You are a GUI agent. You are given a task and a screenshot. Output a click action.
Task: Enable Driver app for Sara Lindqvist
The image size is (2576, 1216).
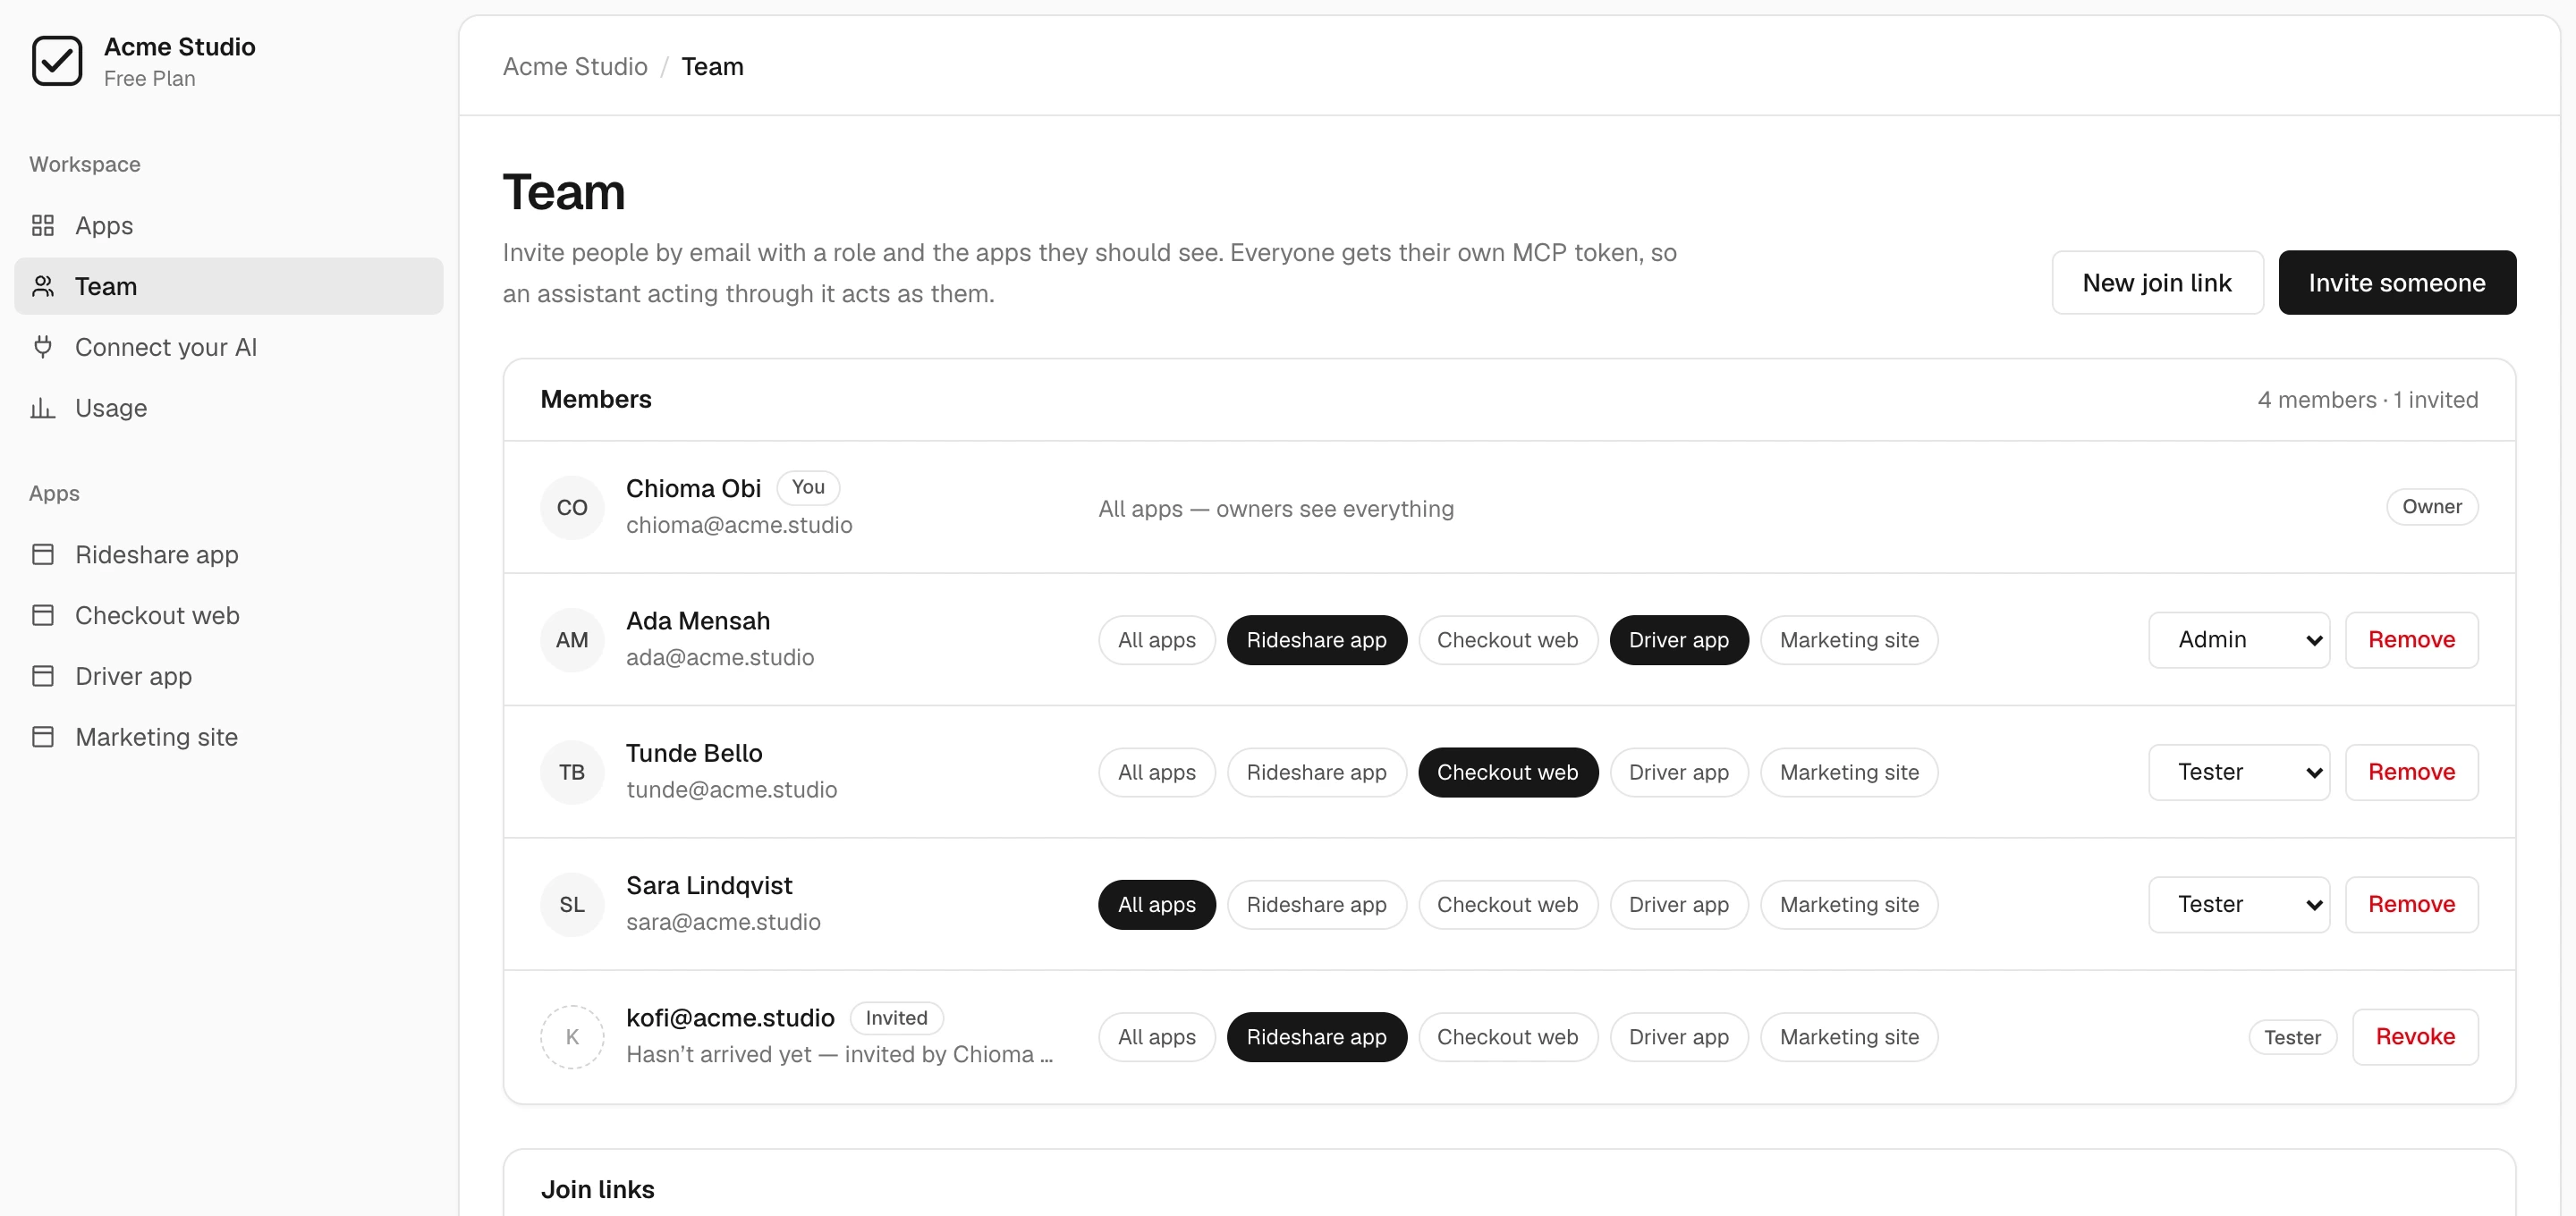(x=1678, y=904)
